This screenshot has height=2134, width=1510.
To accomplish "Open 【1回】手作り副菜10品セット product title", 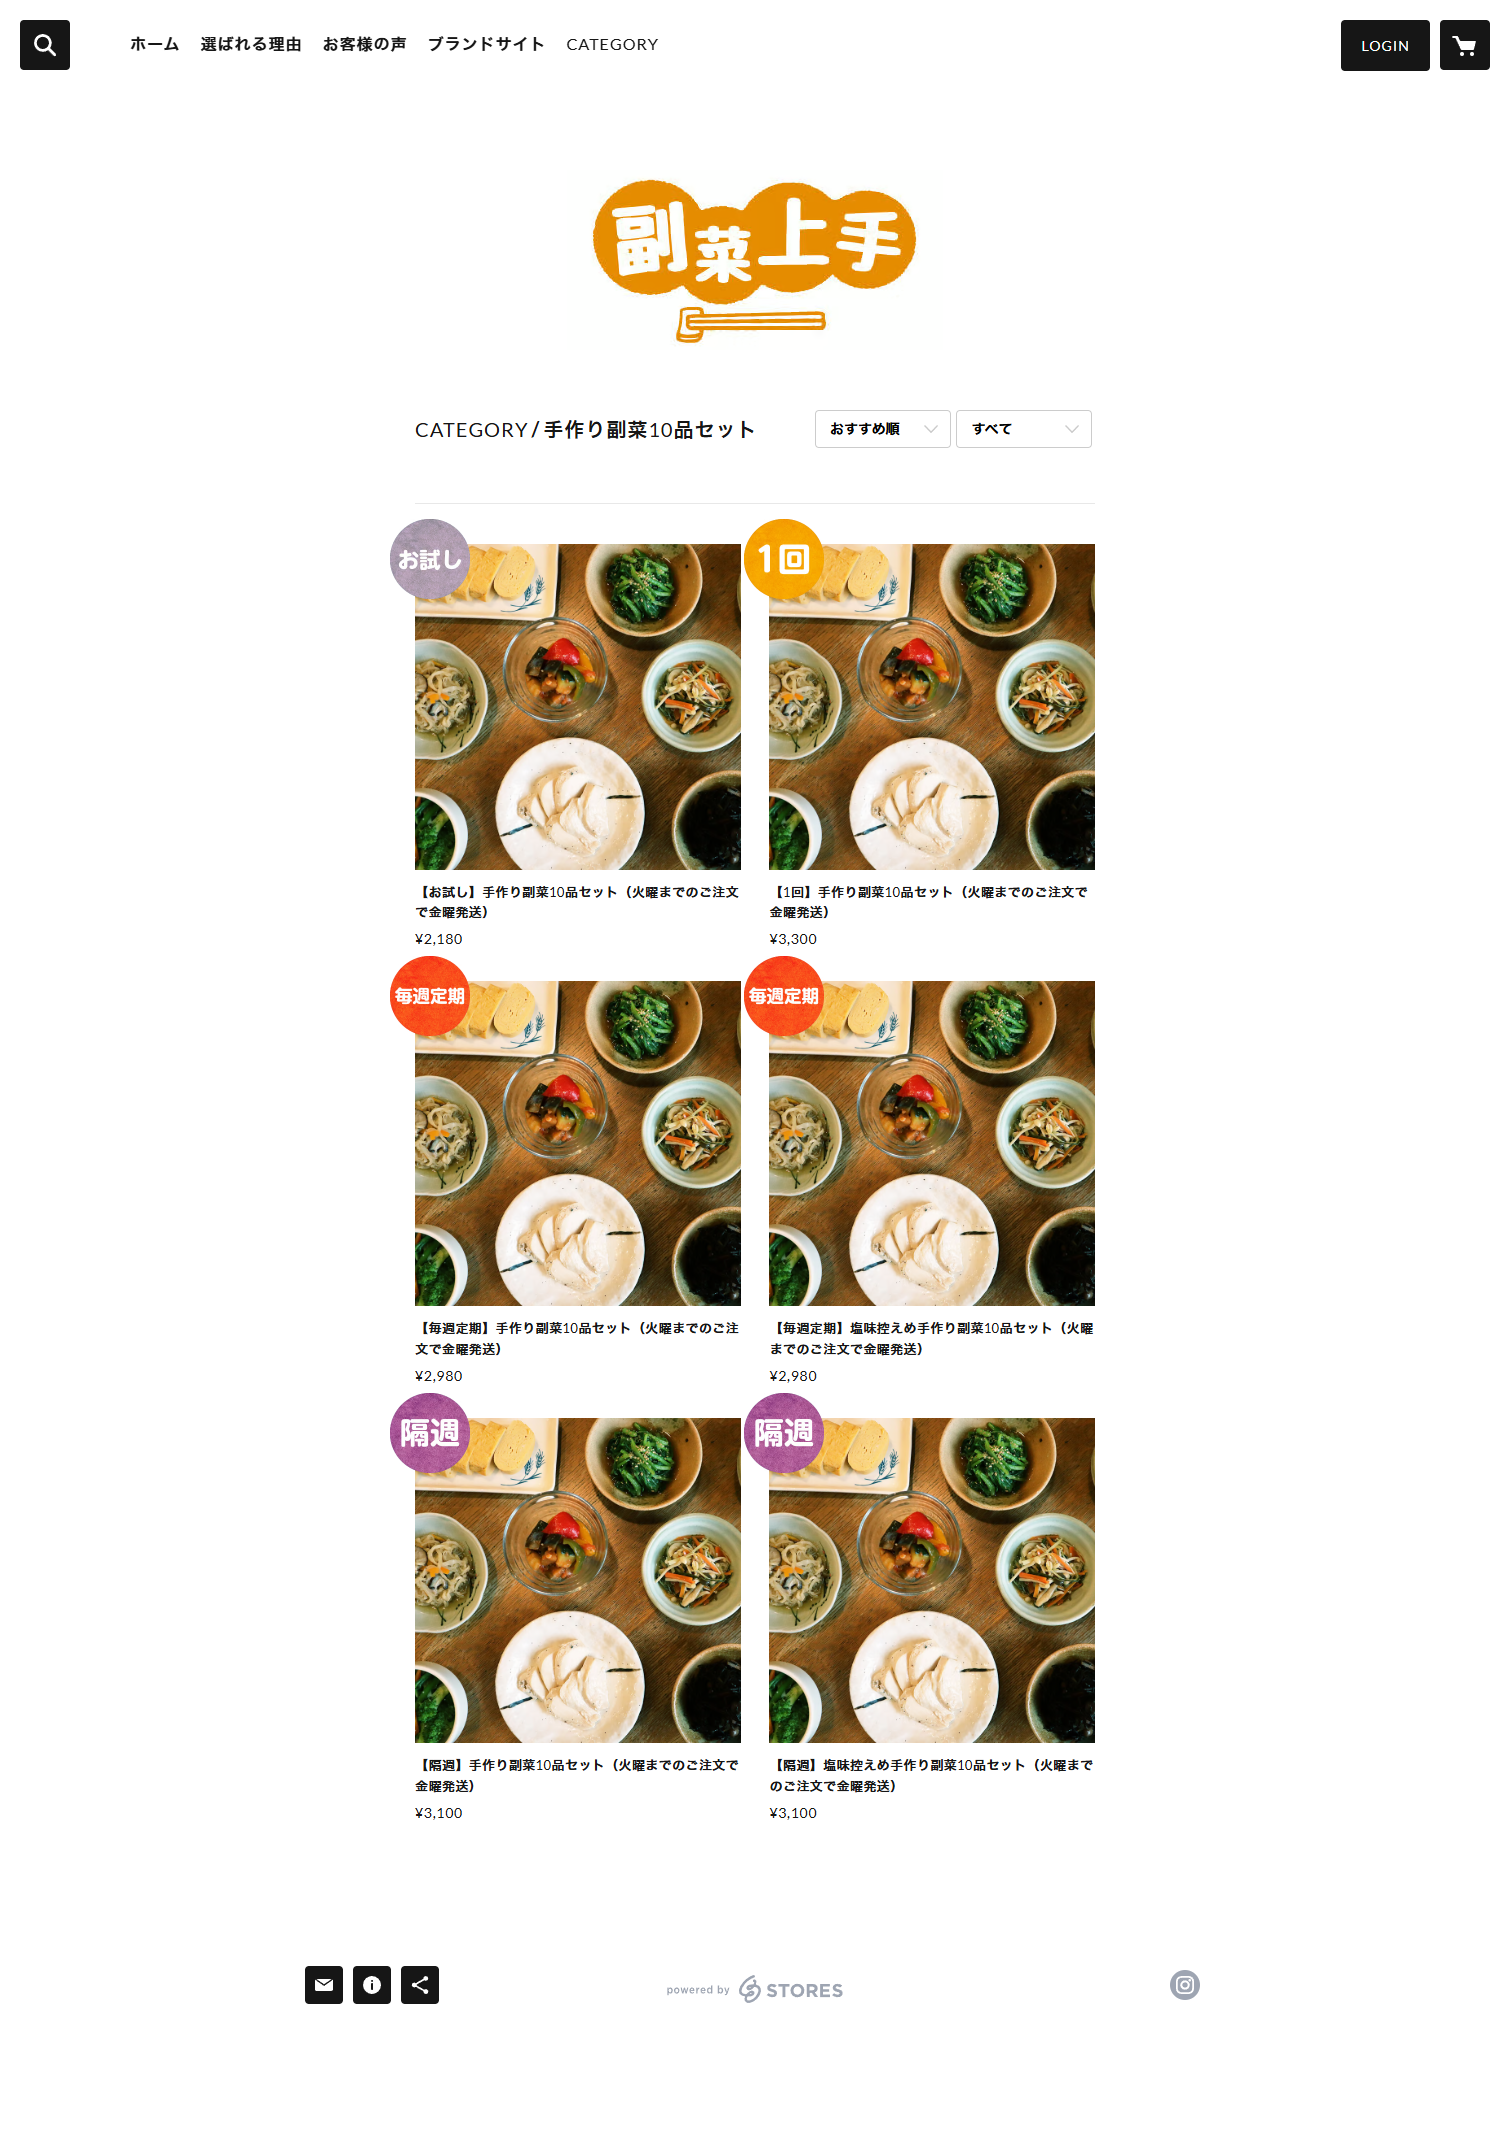I will 928,902.
